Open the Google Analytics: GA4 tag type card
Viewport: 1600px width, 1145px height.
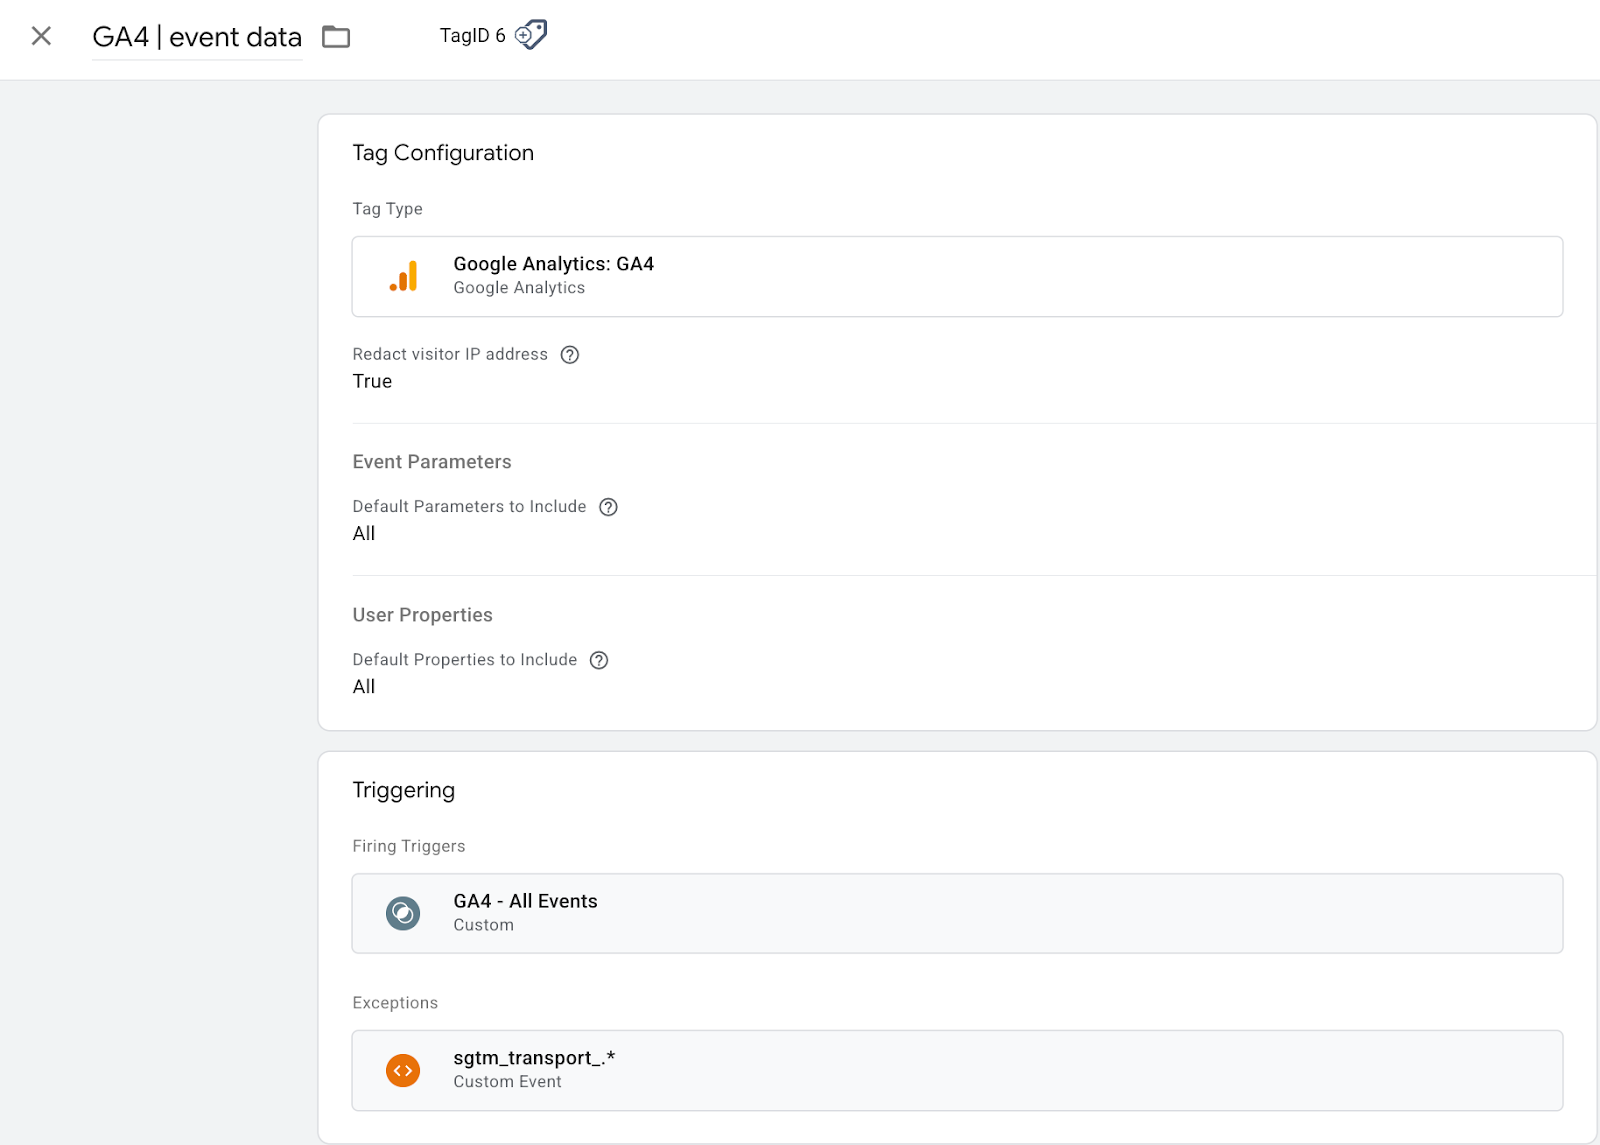pos(957,277)
